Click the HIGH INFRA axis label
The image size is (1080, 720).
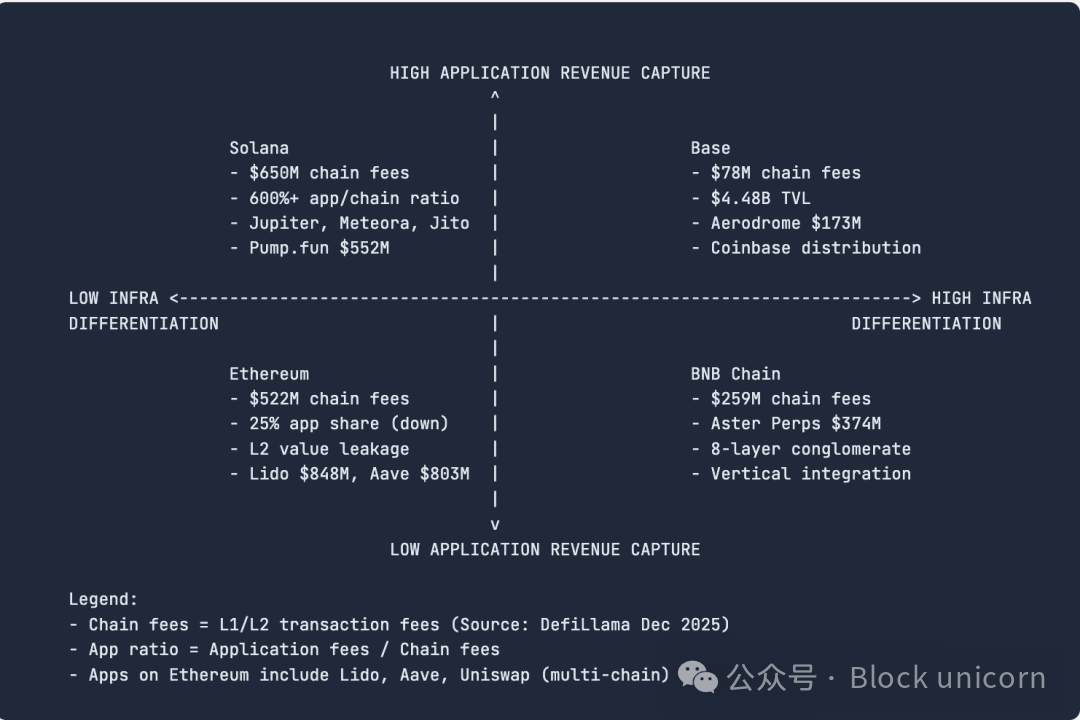(x=980, y=298)
